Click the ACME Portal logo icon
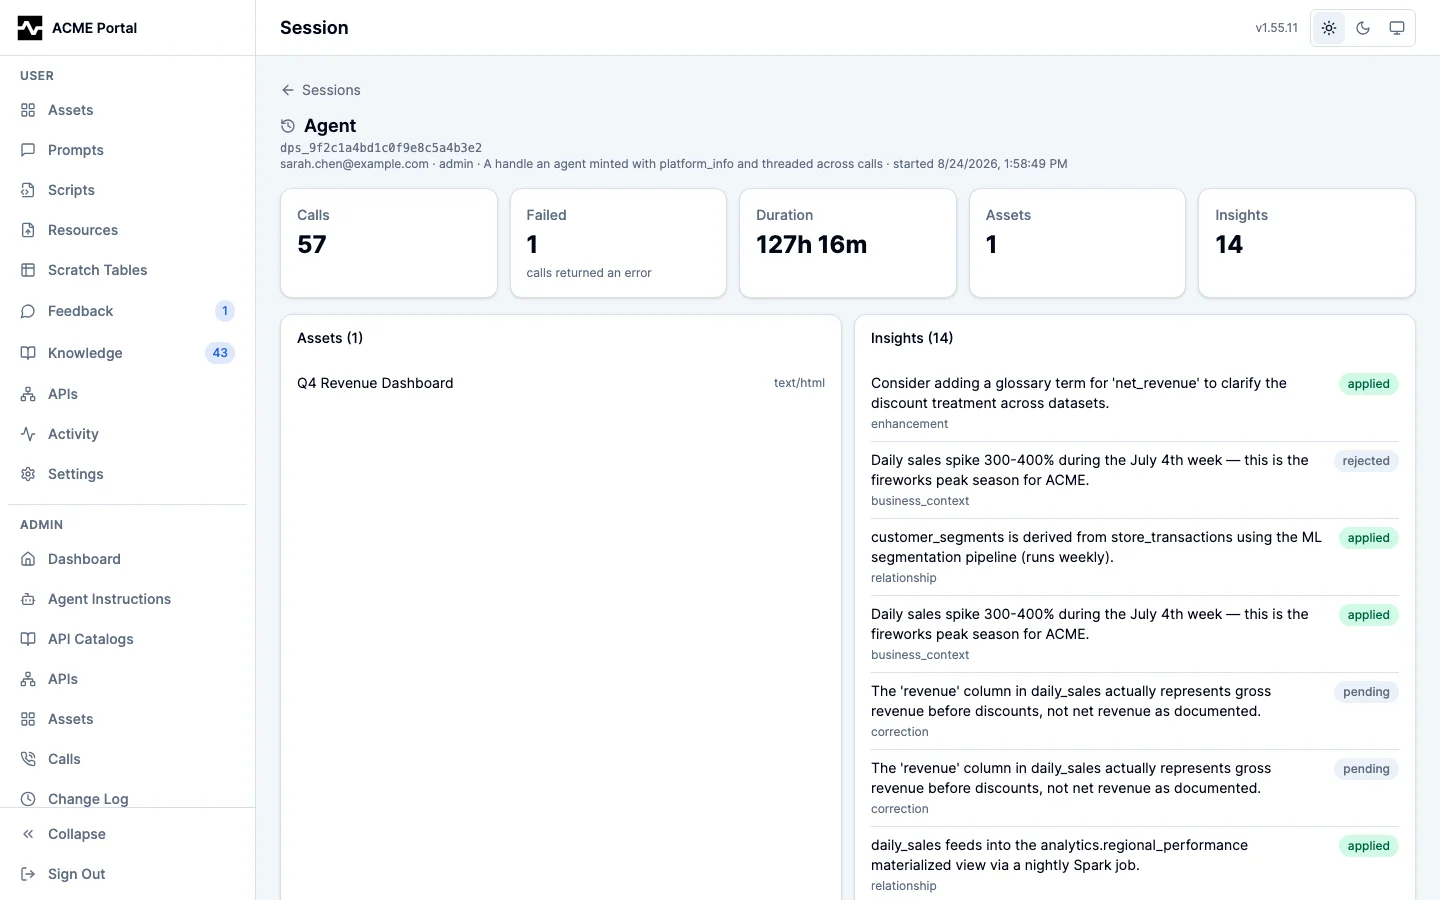This screenshot has height=900, width=1440. point(30,28)
